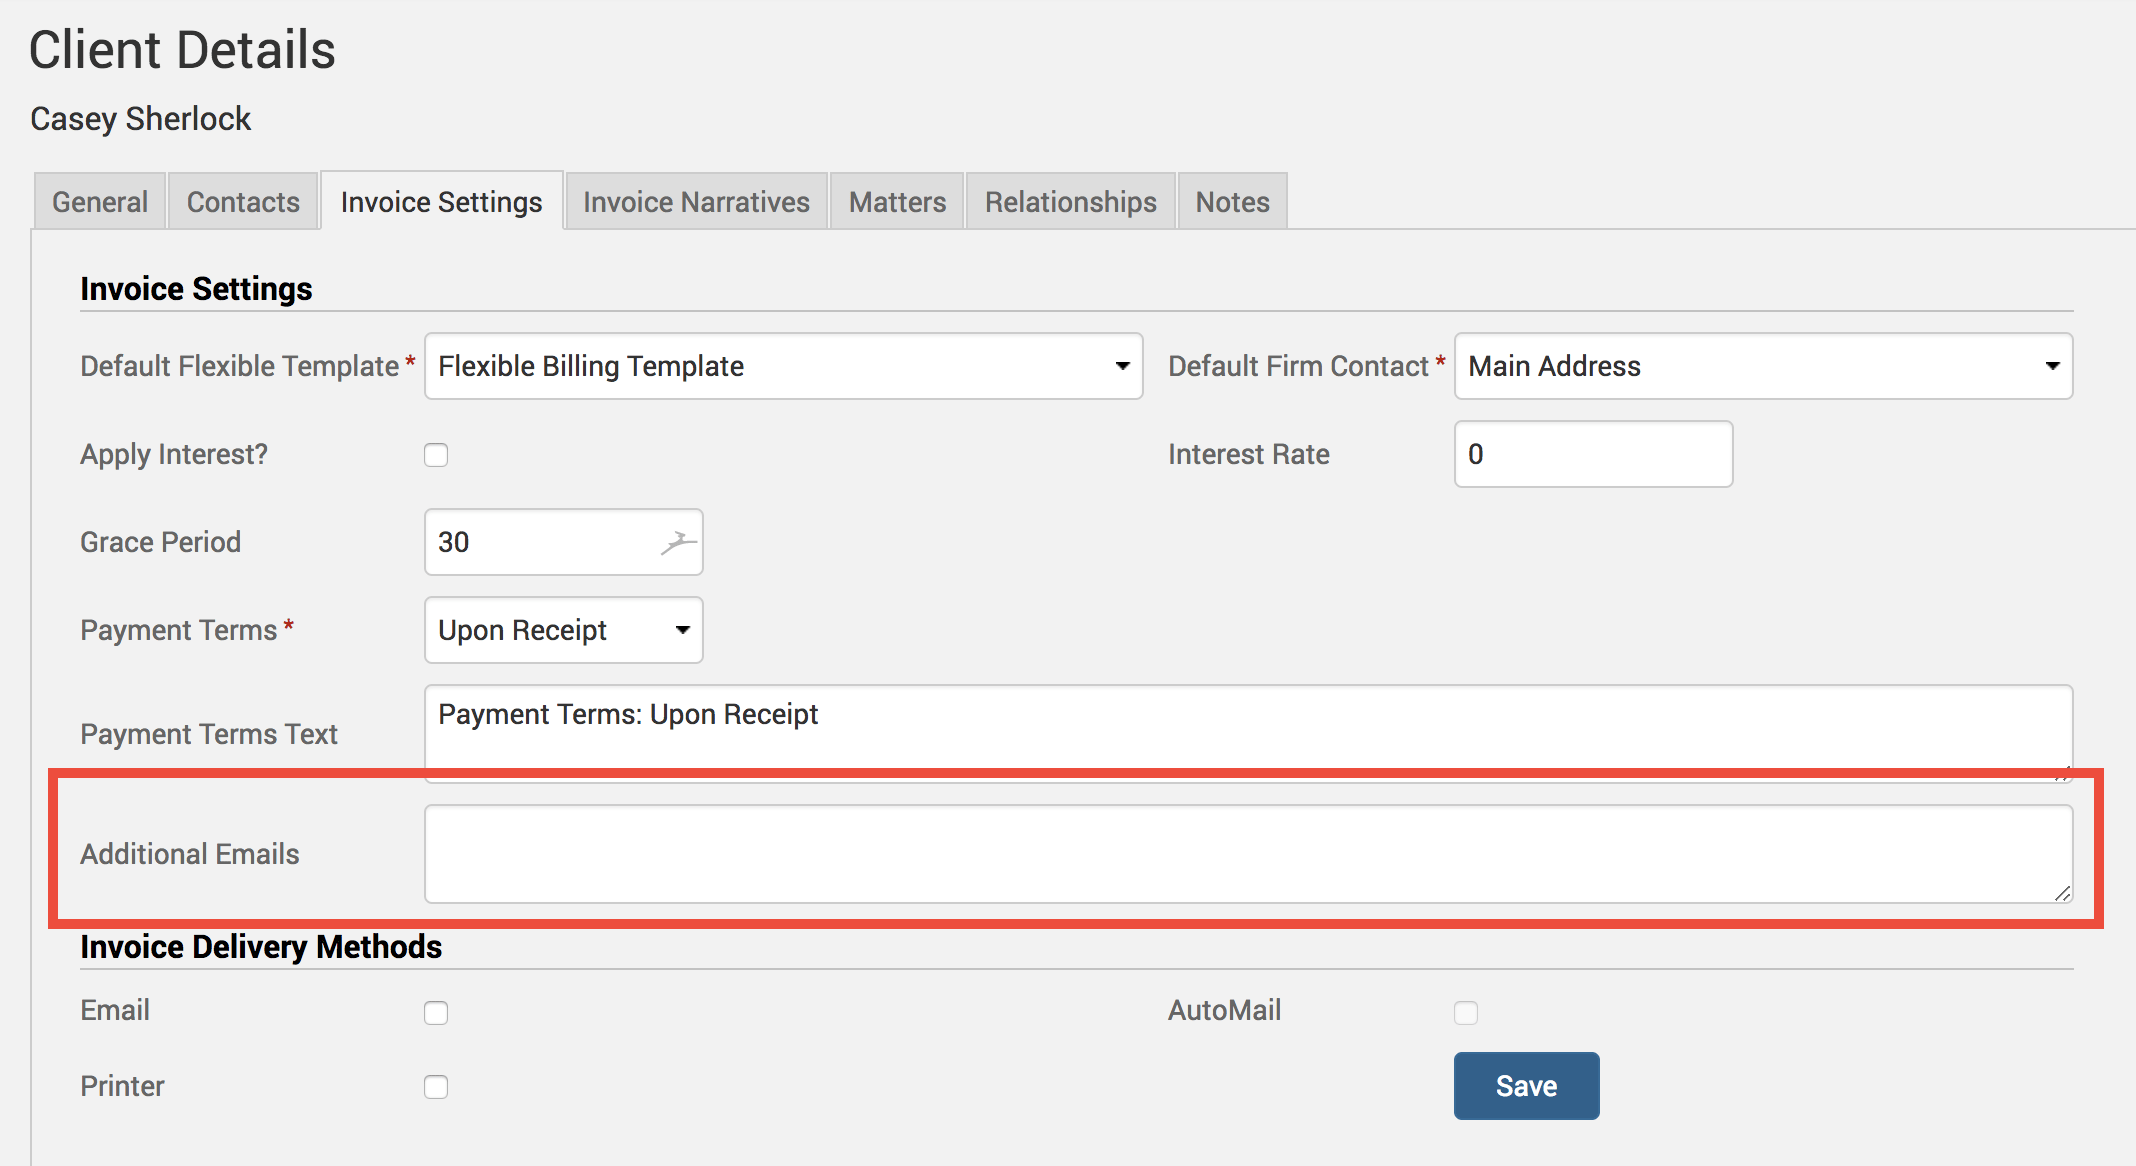2136x1166 pixels.
Task: Click into the Additional Emails text area
Action: coord(1247,854)
